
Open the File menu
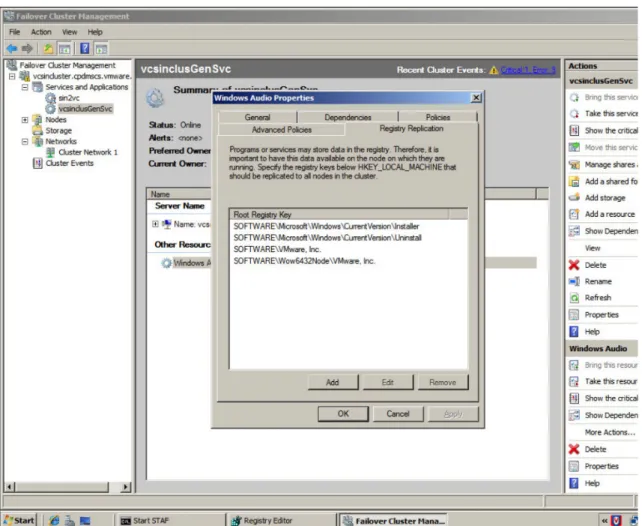coord(14,32)
